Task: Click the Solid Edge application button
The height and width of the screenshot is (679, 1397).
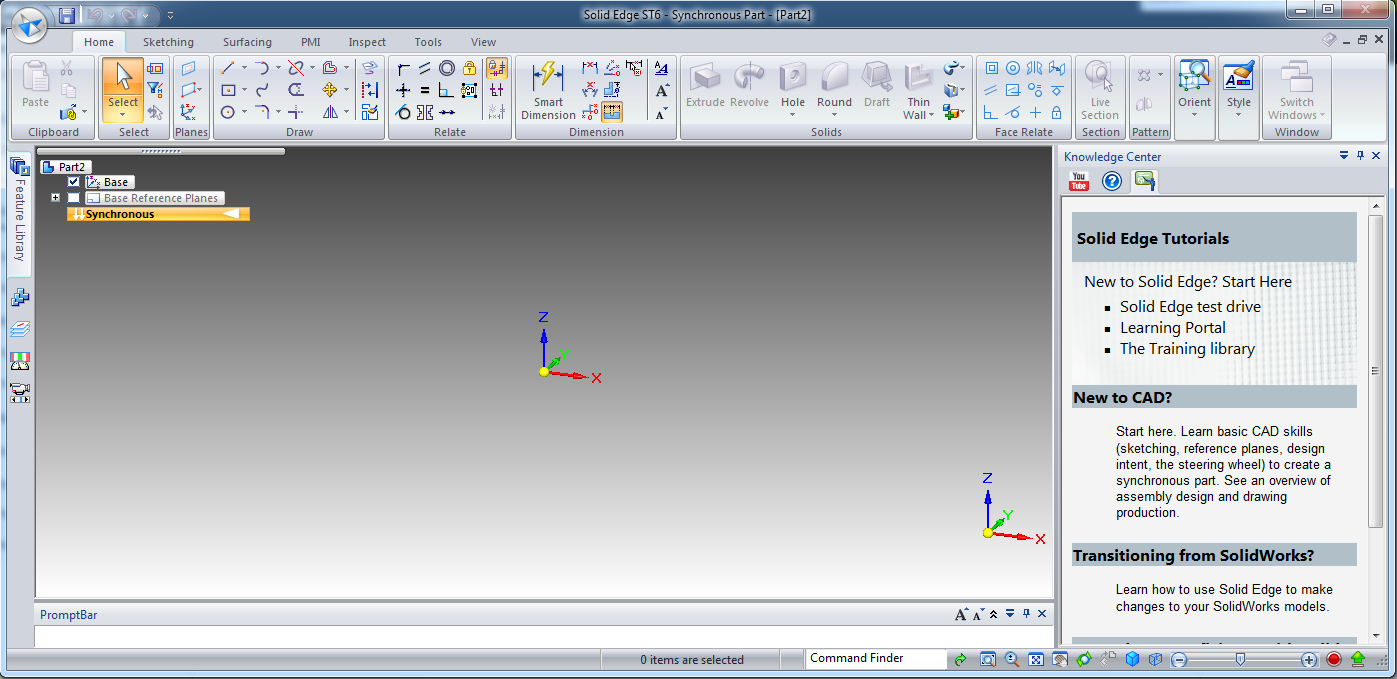Action: (x=29, y=23)
